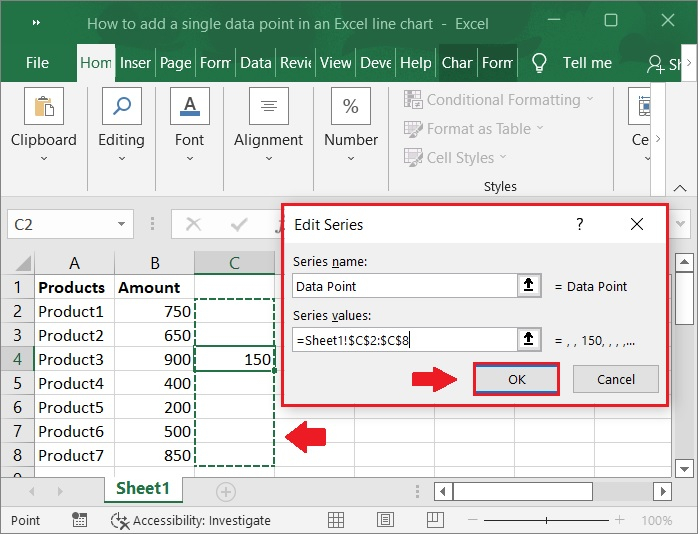Switch to Page Break Preview icon
Viewport: 700px width, 534px height.
435,520
